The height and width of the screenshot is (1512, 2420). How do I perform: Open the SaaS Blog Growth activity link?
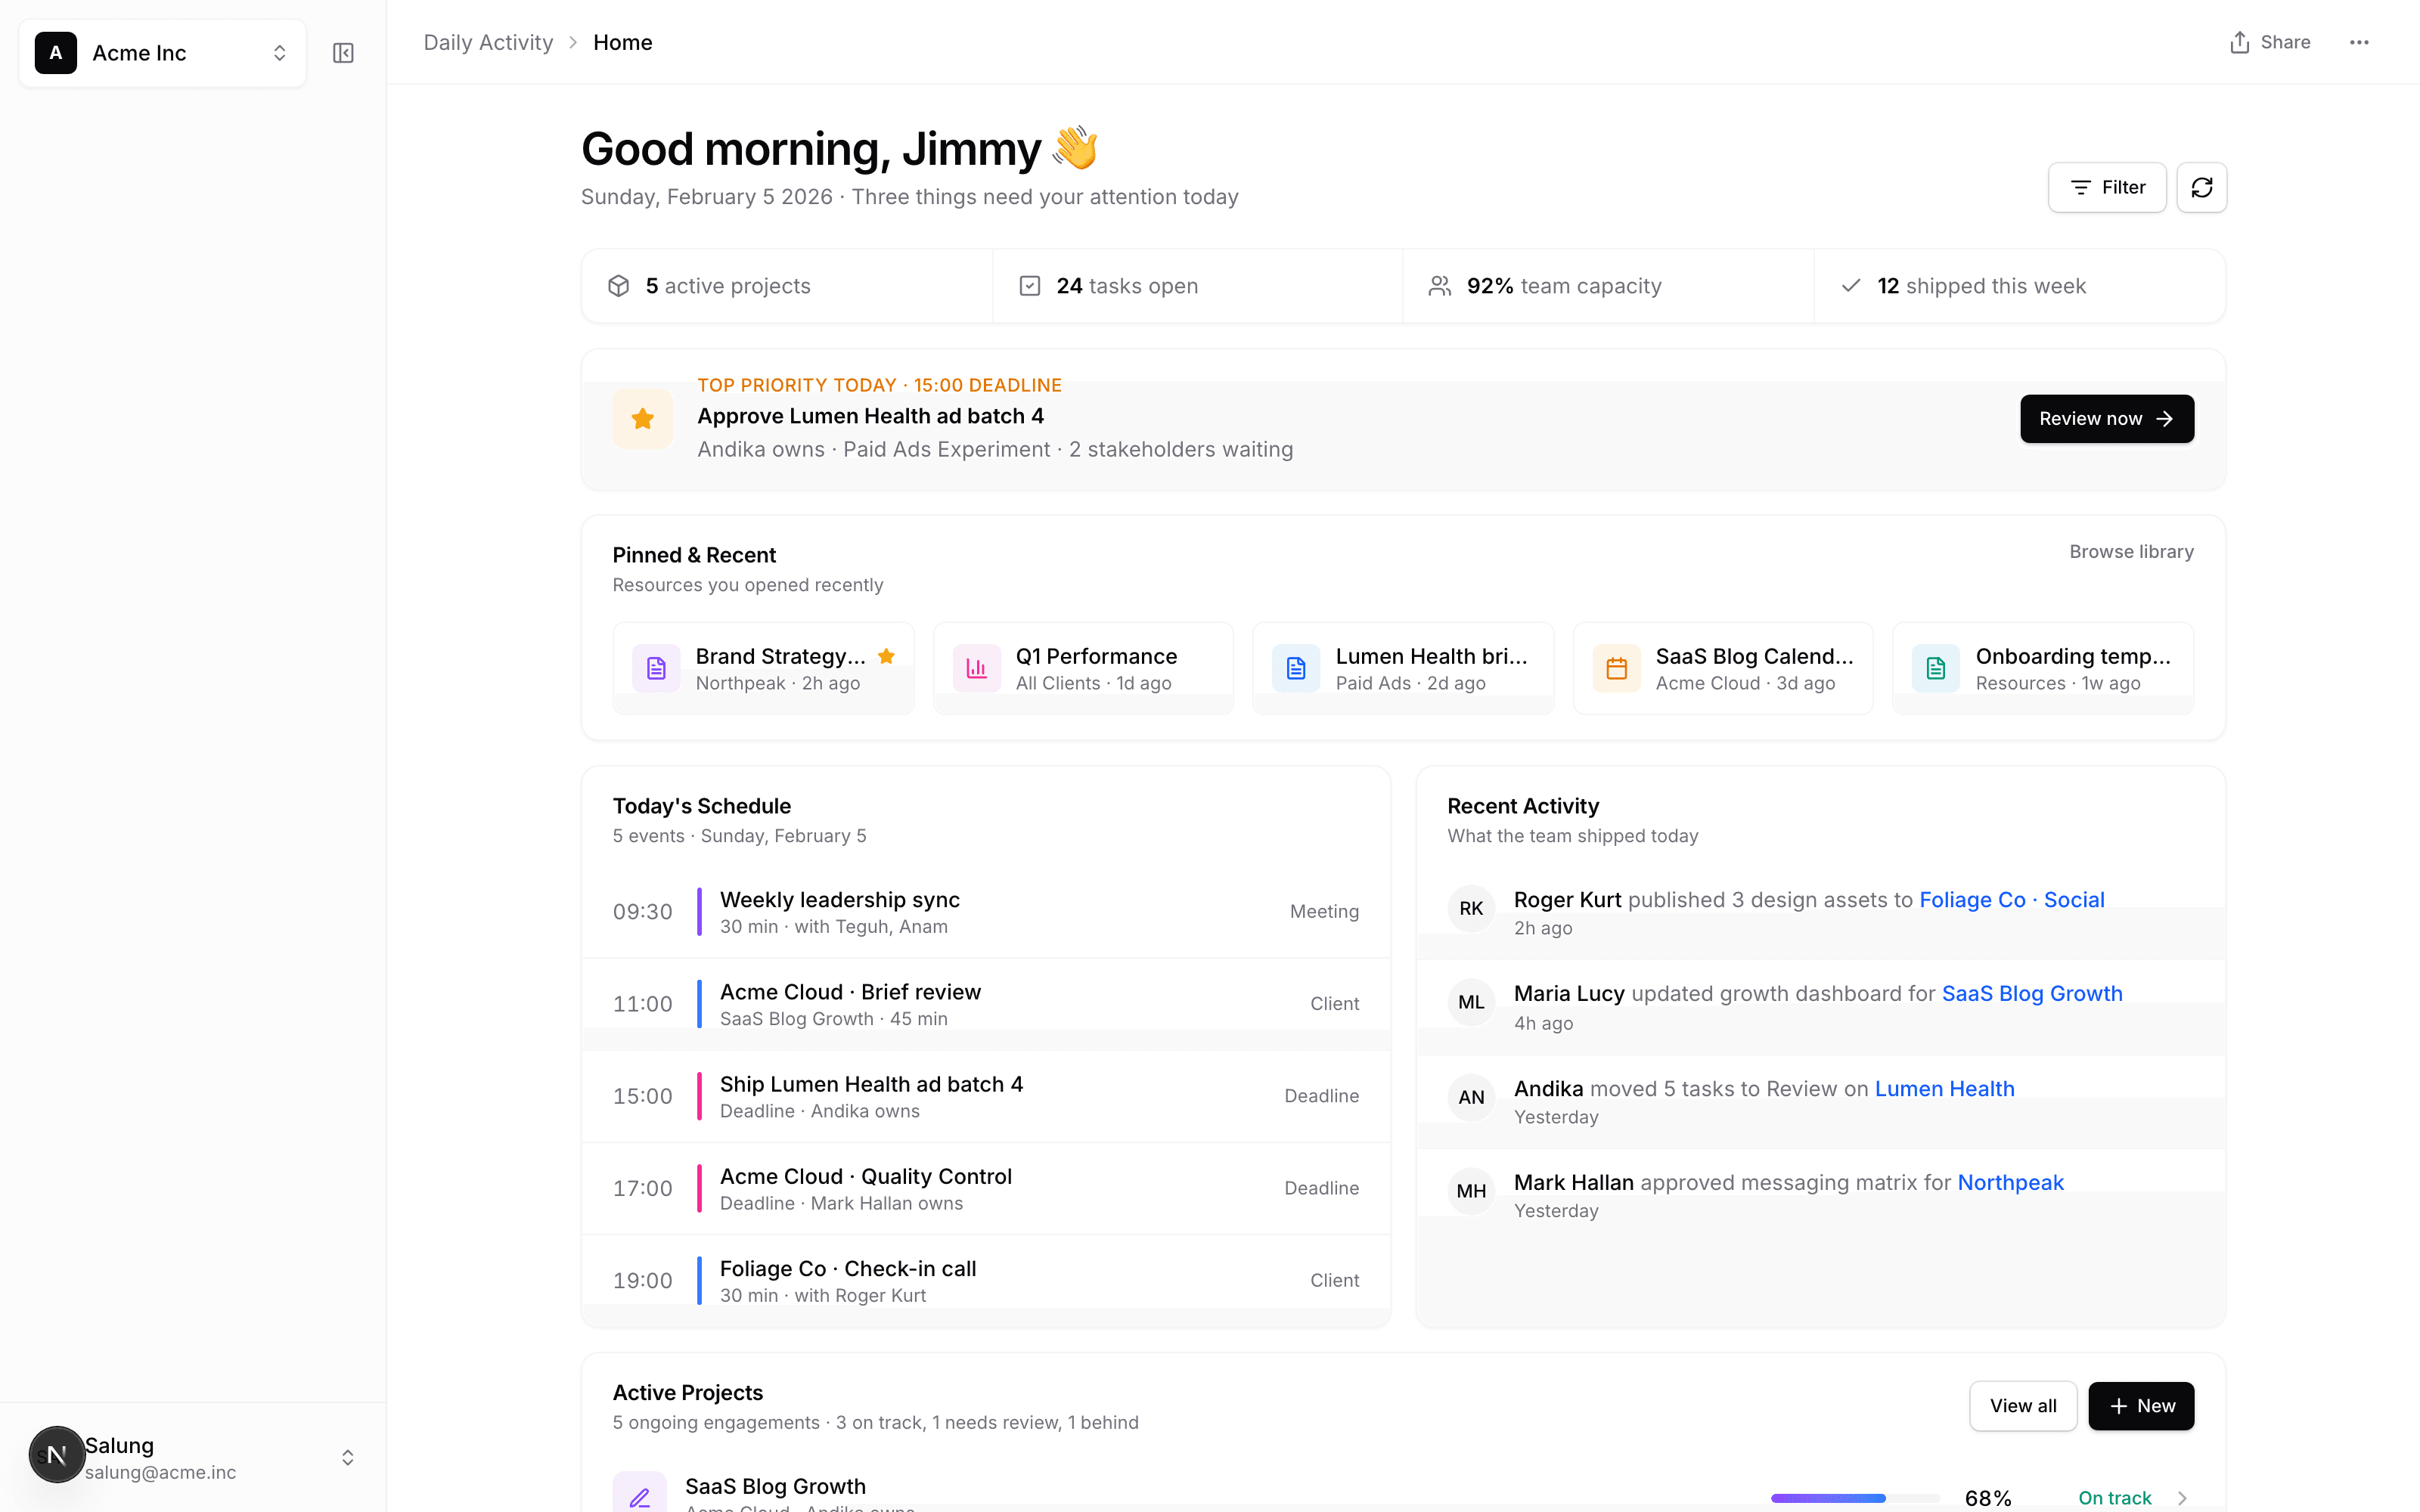[2032, 994]
